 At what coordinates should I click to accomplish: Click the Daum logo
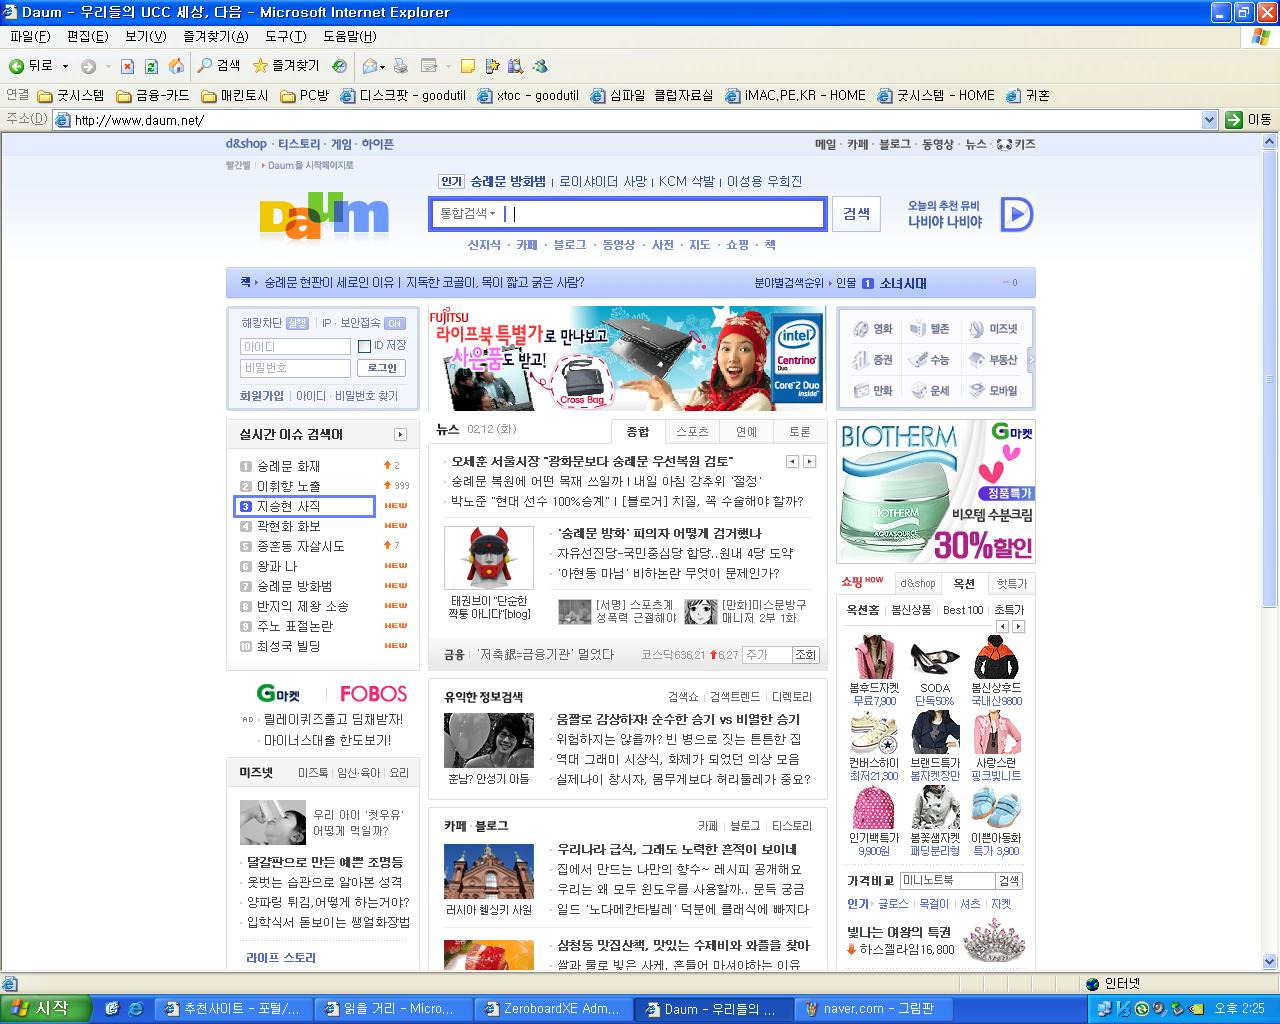tap(324, 214)
